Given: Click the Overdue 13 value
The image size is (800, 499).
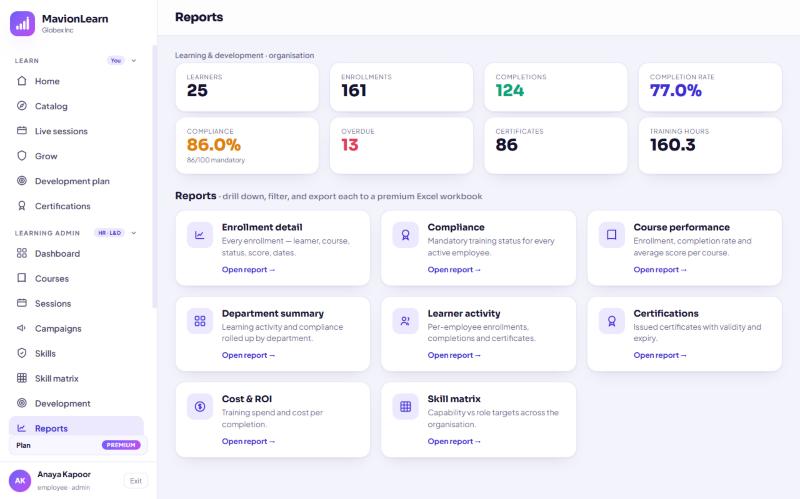Looking at the screenshot, I should 349,145.
